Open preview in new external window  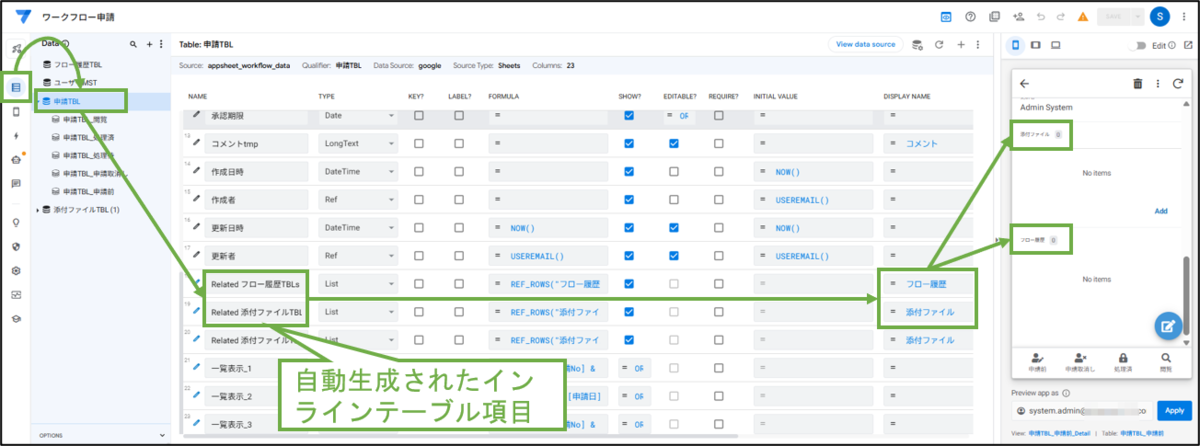1187,45
